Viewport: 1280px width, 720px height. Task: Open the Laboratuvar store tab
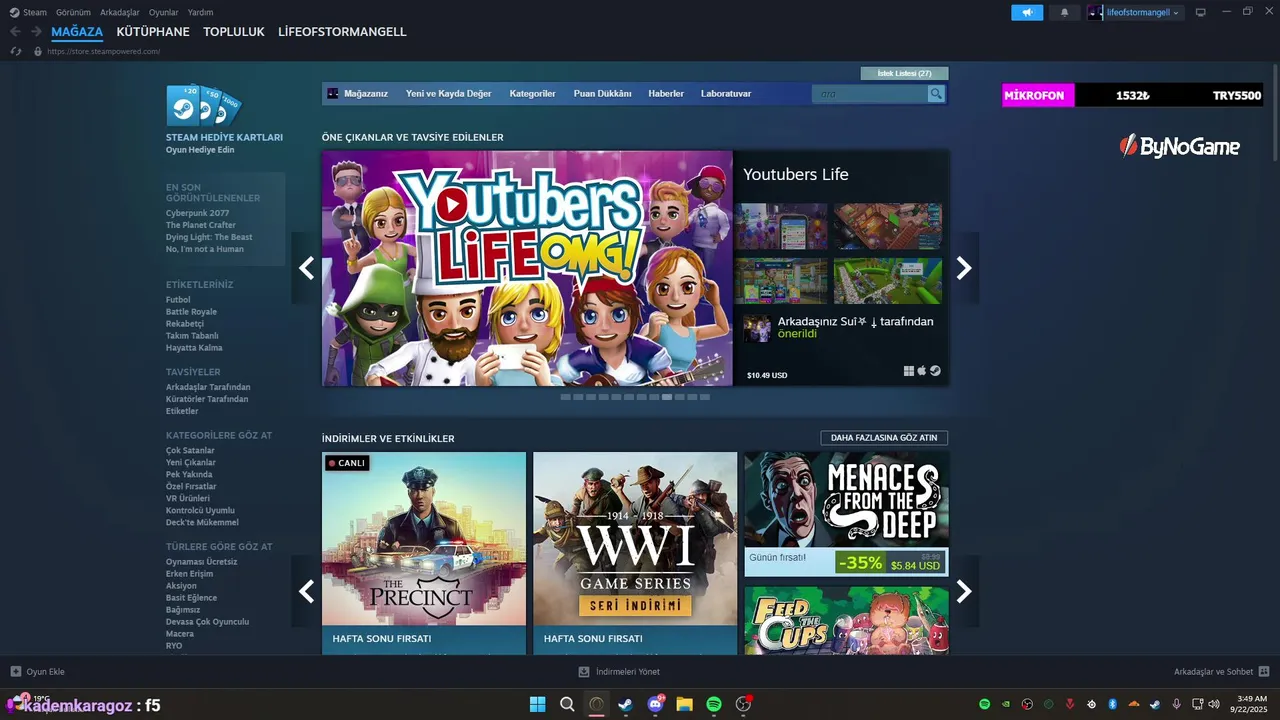click(726, 94)
